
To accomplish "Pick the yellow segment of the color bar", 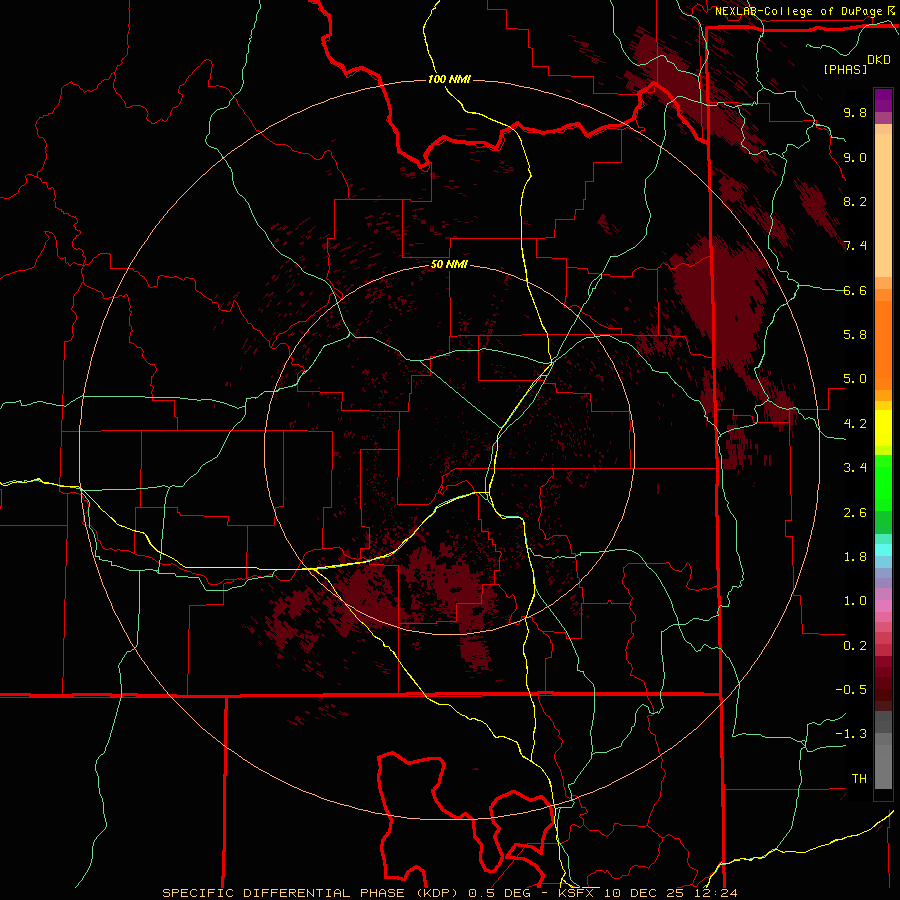I will point(883,428).
